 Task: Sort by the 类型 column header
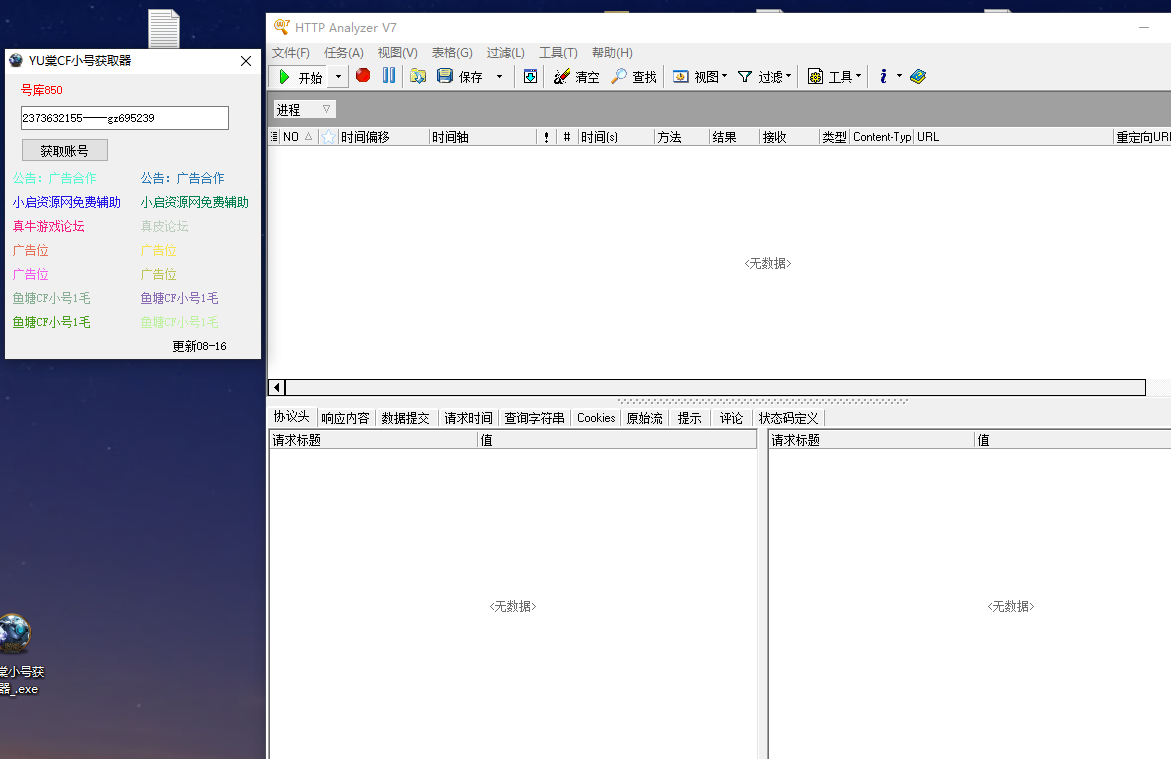tap(834, 137)
